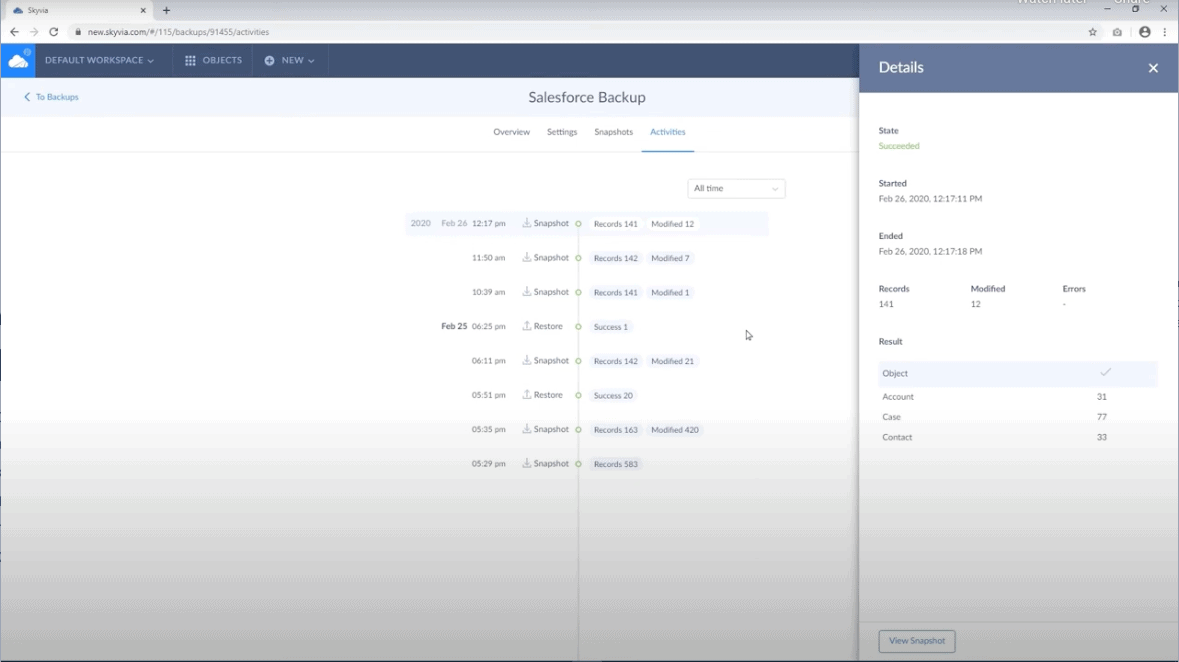Open the Objects grid icon
This screenshot has width=1179, height=662.
point(189,60)
